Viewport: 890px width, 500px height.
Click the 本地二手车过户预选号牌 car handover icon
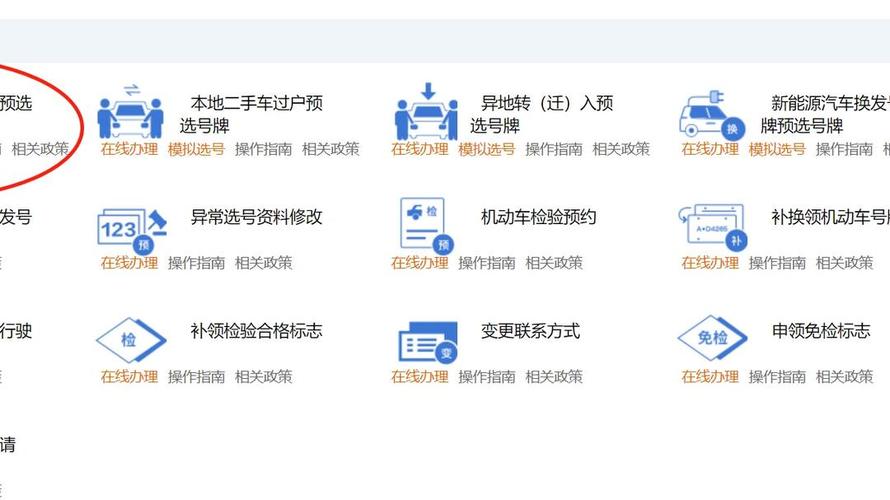point(131,111)
